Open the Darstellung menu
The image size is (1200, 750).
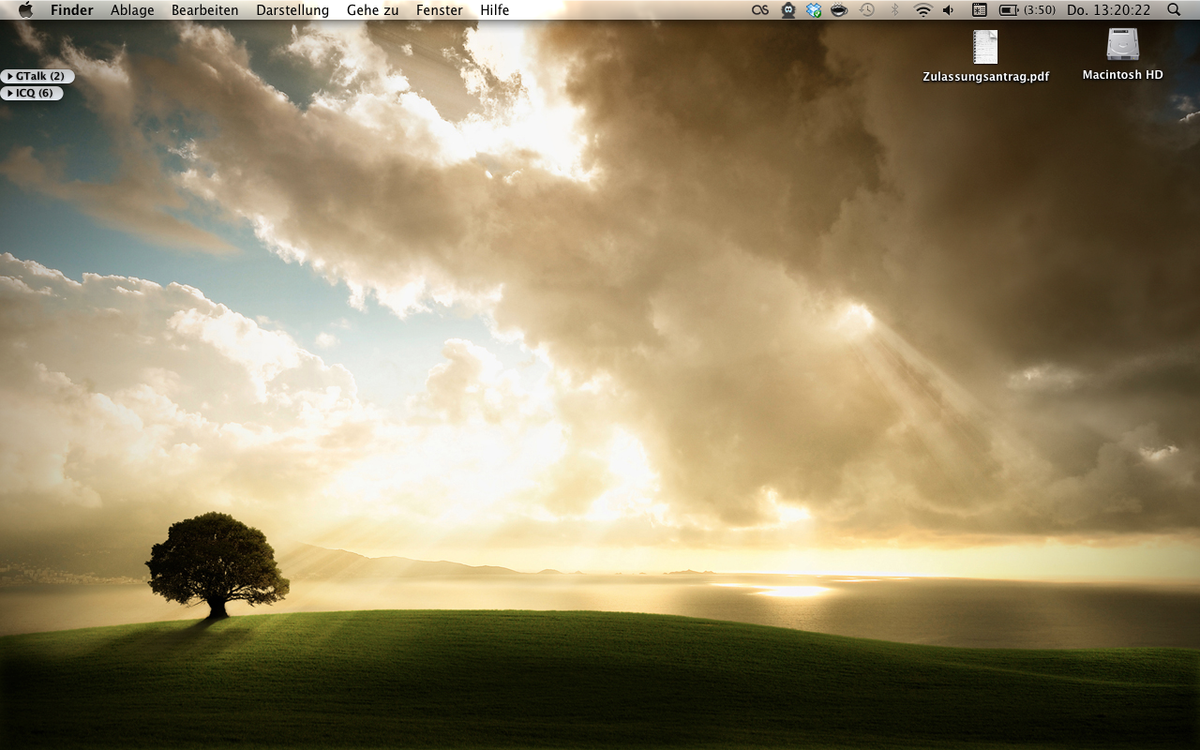292,10
